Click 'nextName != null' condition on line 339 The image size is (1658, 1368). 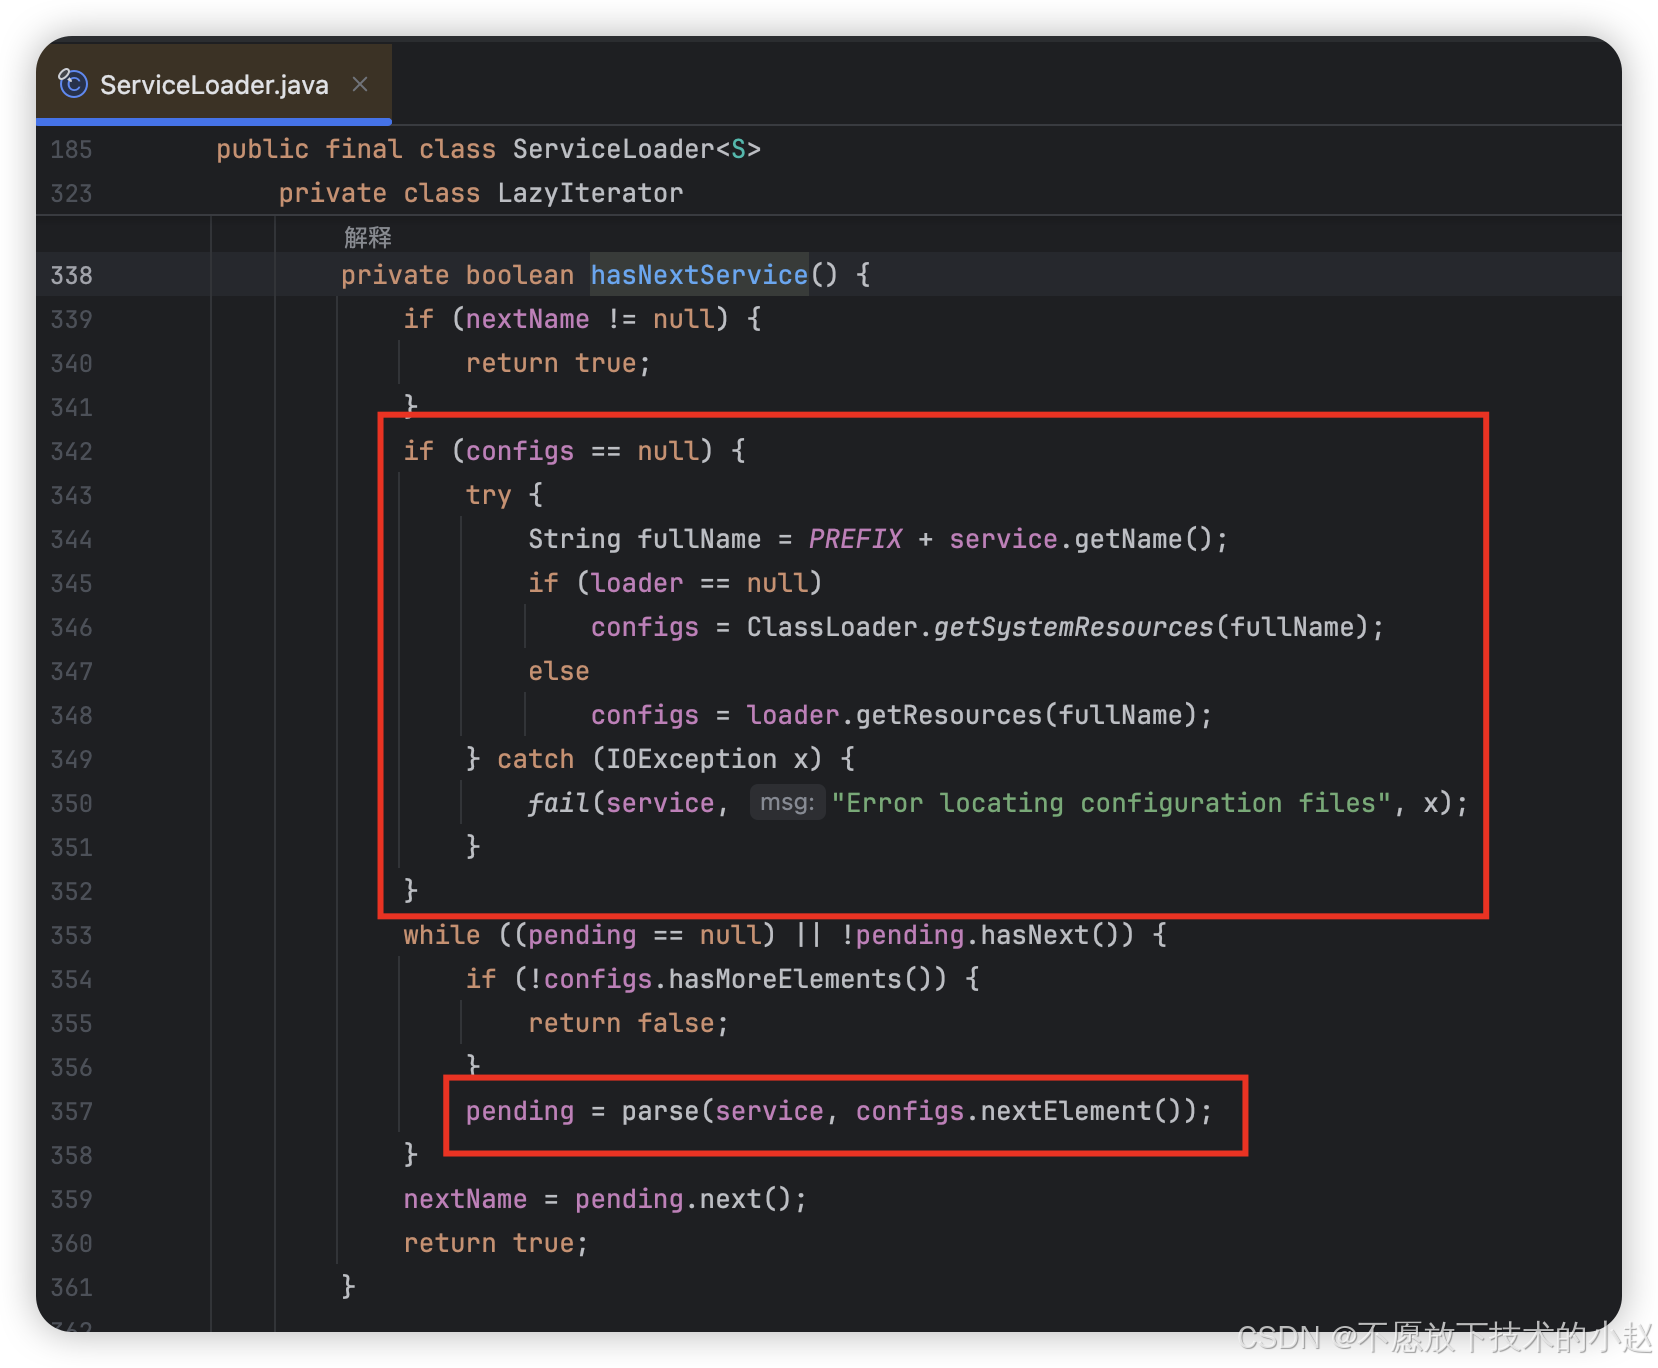coord(590,319)
